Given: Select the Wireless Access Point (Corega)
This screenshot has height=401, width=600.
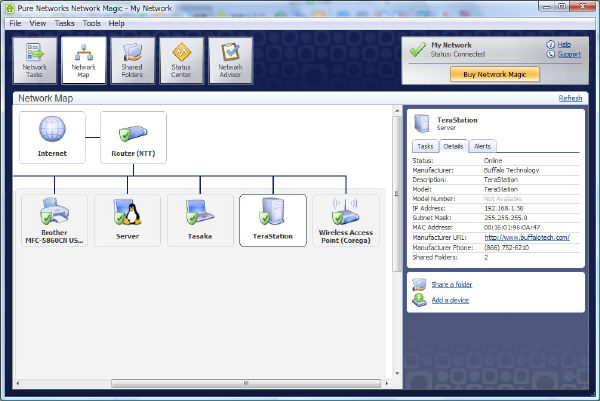Looking at the screenshot, I should coord(346,220).
